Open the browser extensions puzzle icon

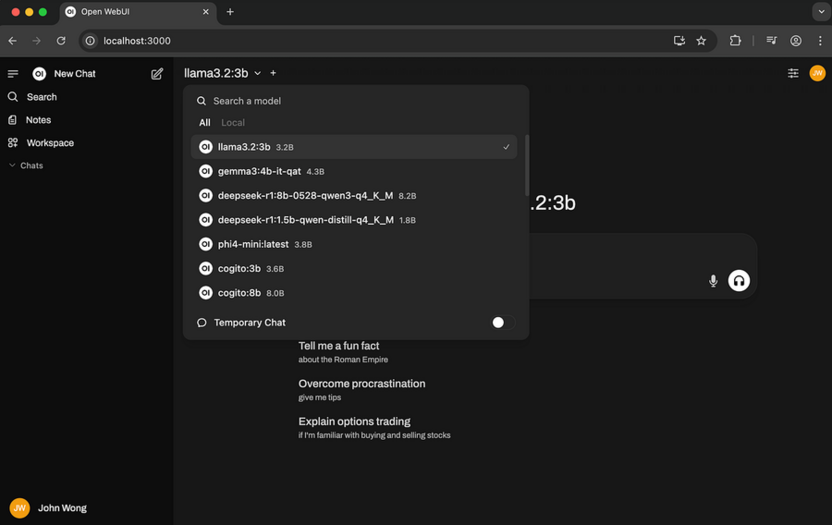[735, 40]
